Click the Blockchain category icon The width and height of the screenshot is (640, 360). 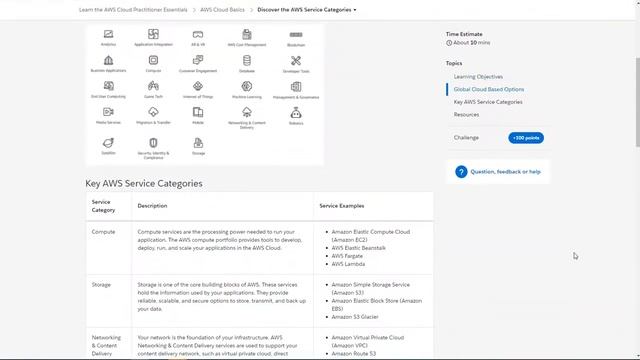coord(296,35)
